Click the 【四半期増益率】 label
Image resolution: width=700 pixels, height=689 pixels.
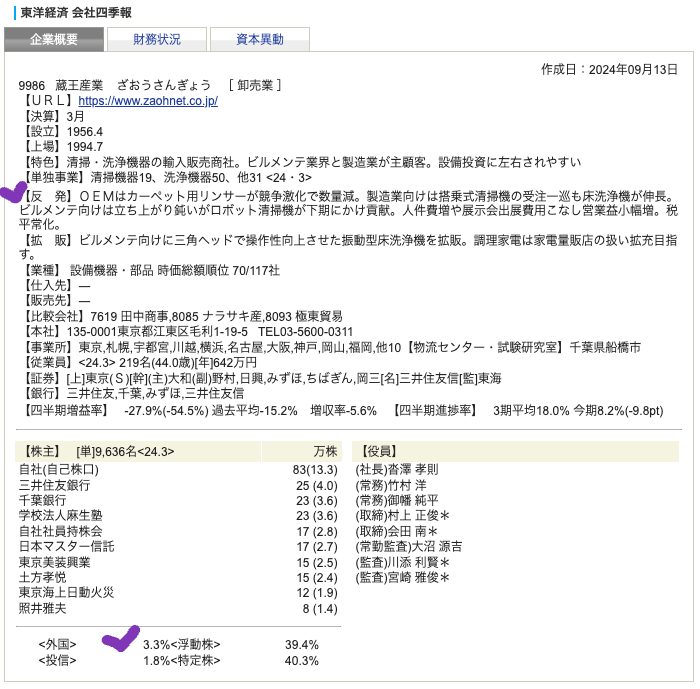coord(65,410)
